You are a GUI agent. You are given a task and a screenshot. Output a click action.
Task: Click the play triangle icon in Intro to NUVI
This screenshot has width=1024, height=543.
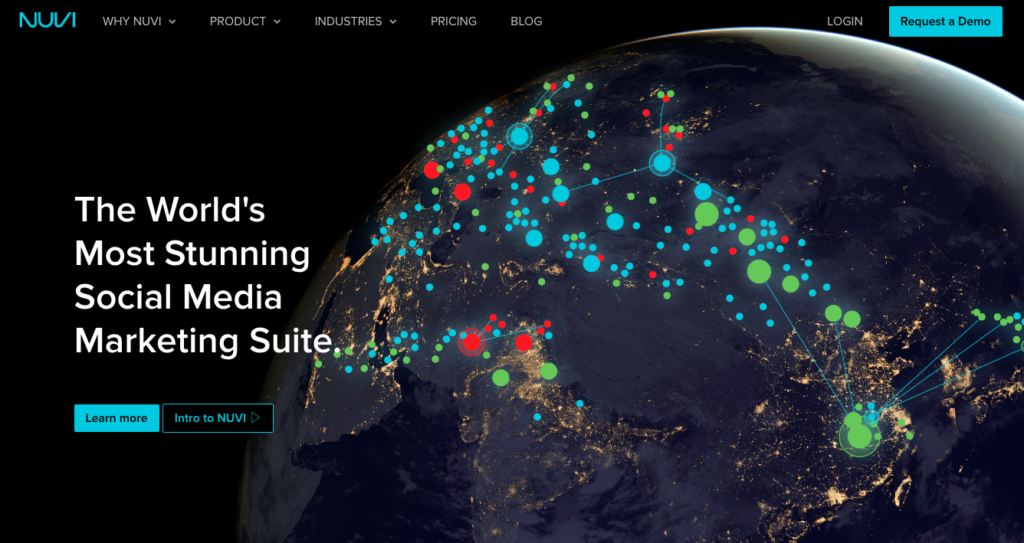pyautogui.click(x=255, y=418)
